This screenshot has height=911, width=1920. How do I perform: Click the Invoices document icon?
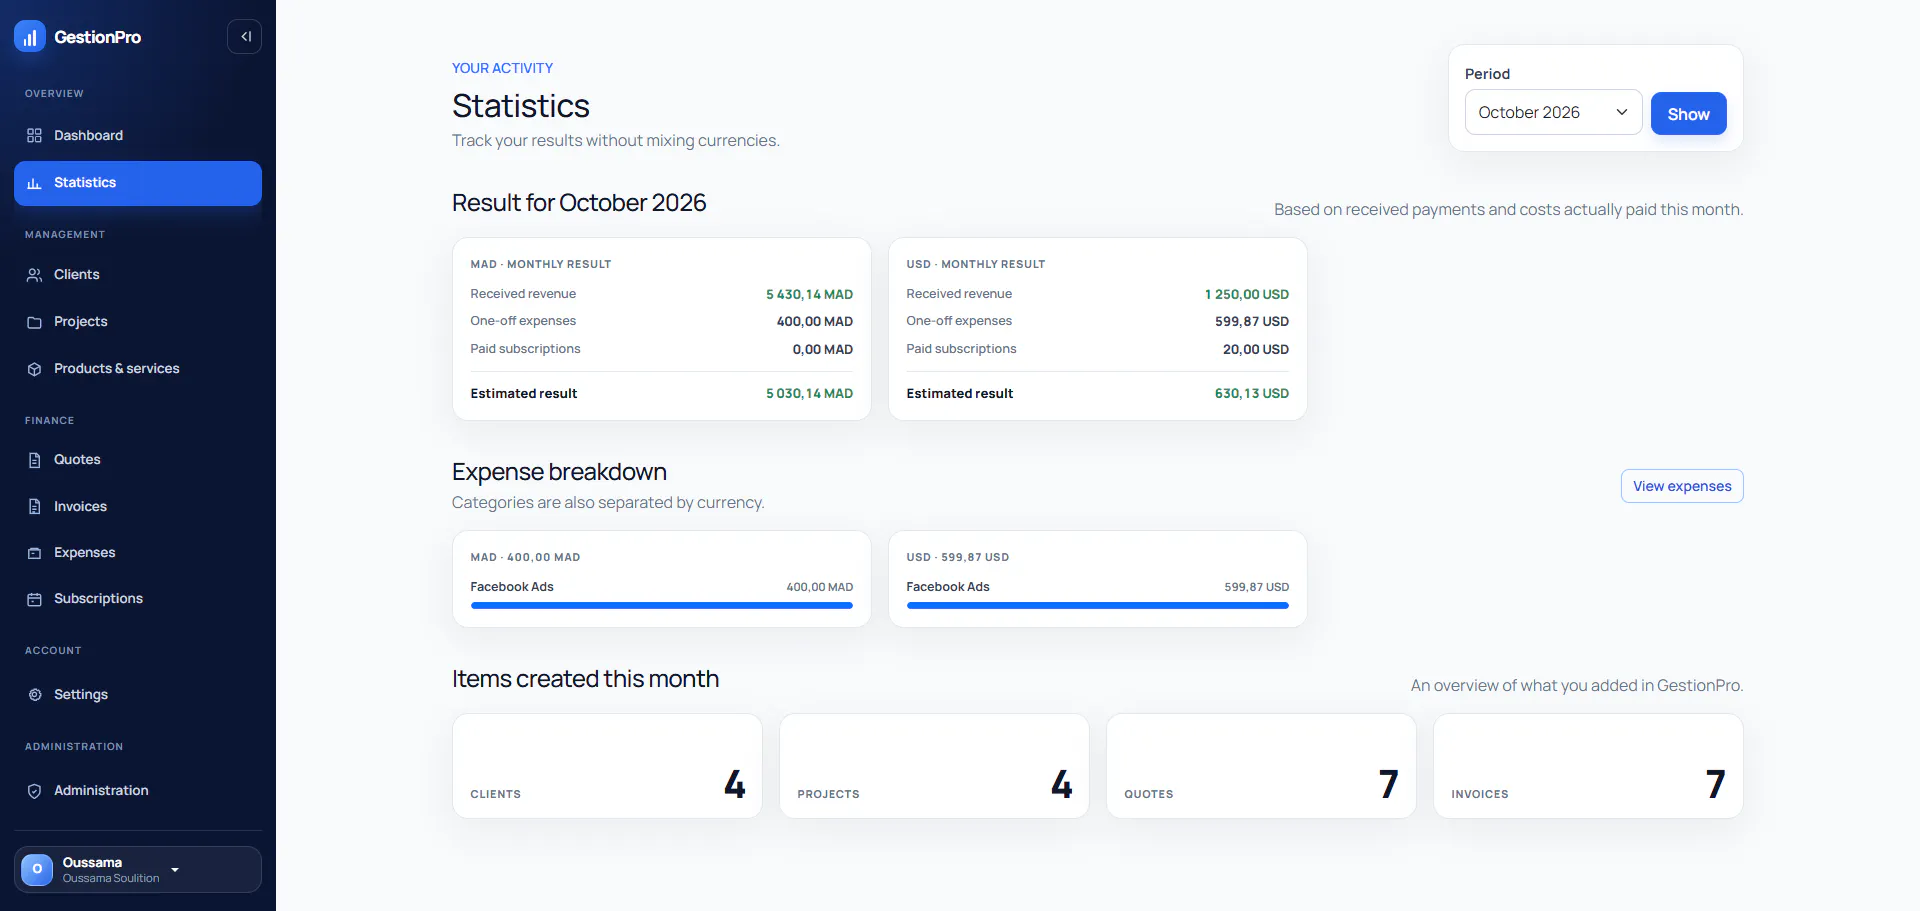34,507
